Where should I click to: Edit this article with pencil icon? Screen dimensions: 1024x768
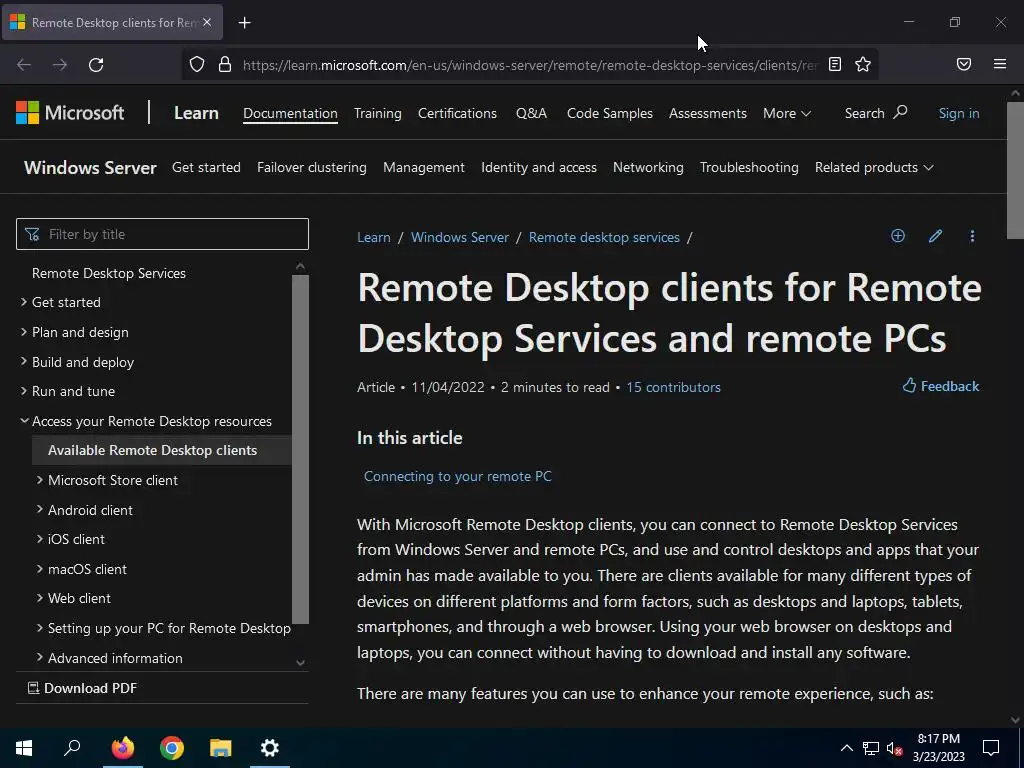pos(935,236)
